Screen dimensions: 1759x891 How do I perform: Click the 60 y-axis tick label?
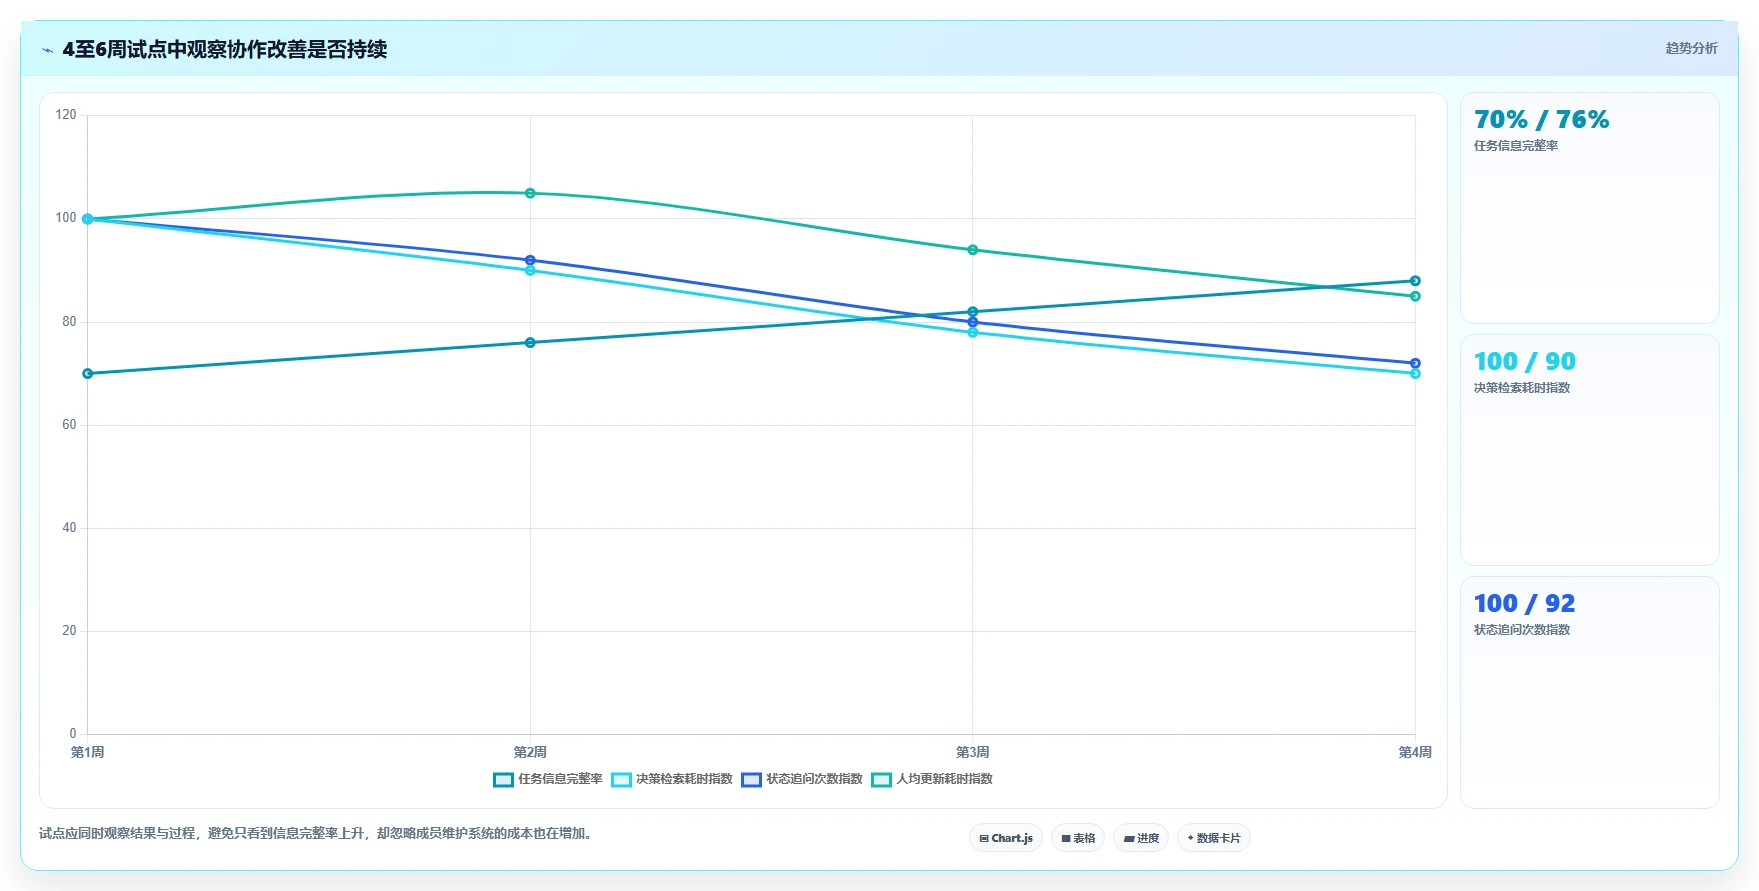69,425
